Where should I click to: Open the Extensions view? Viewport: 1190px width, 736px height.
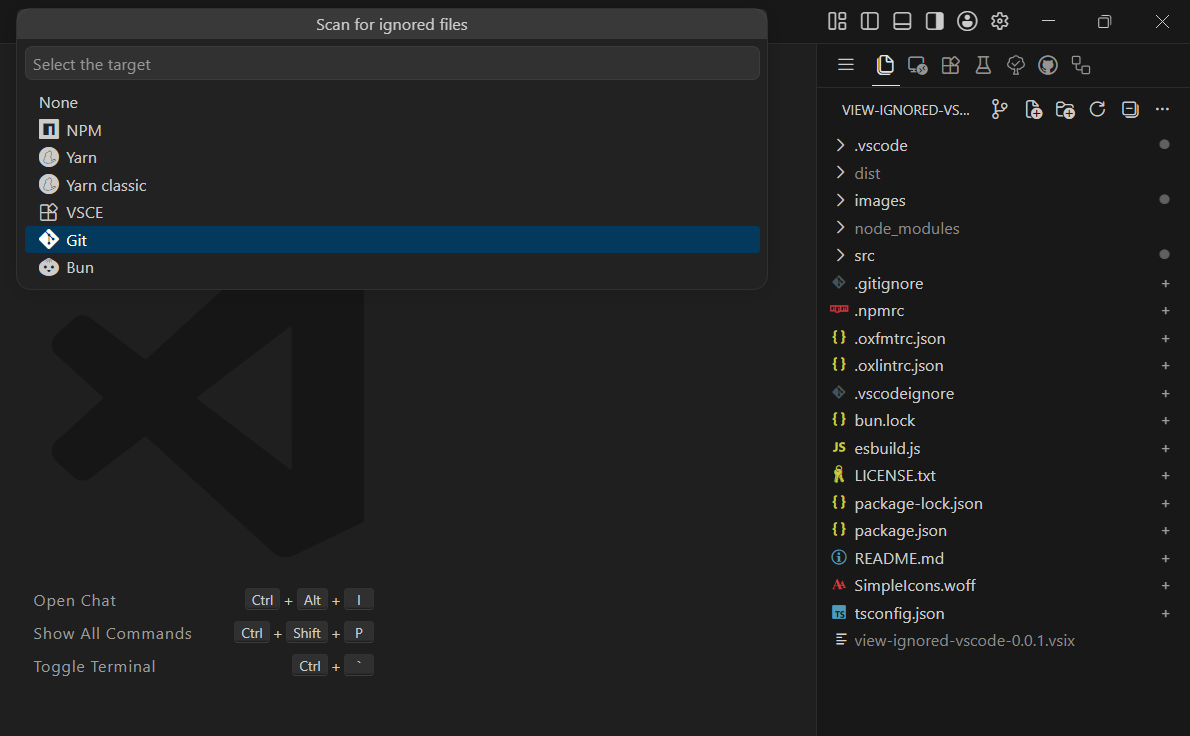950,65
